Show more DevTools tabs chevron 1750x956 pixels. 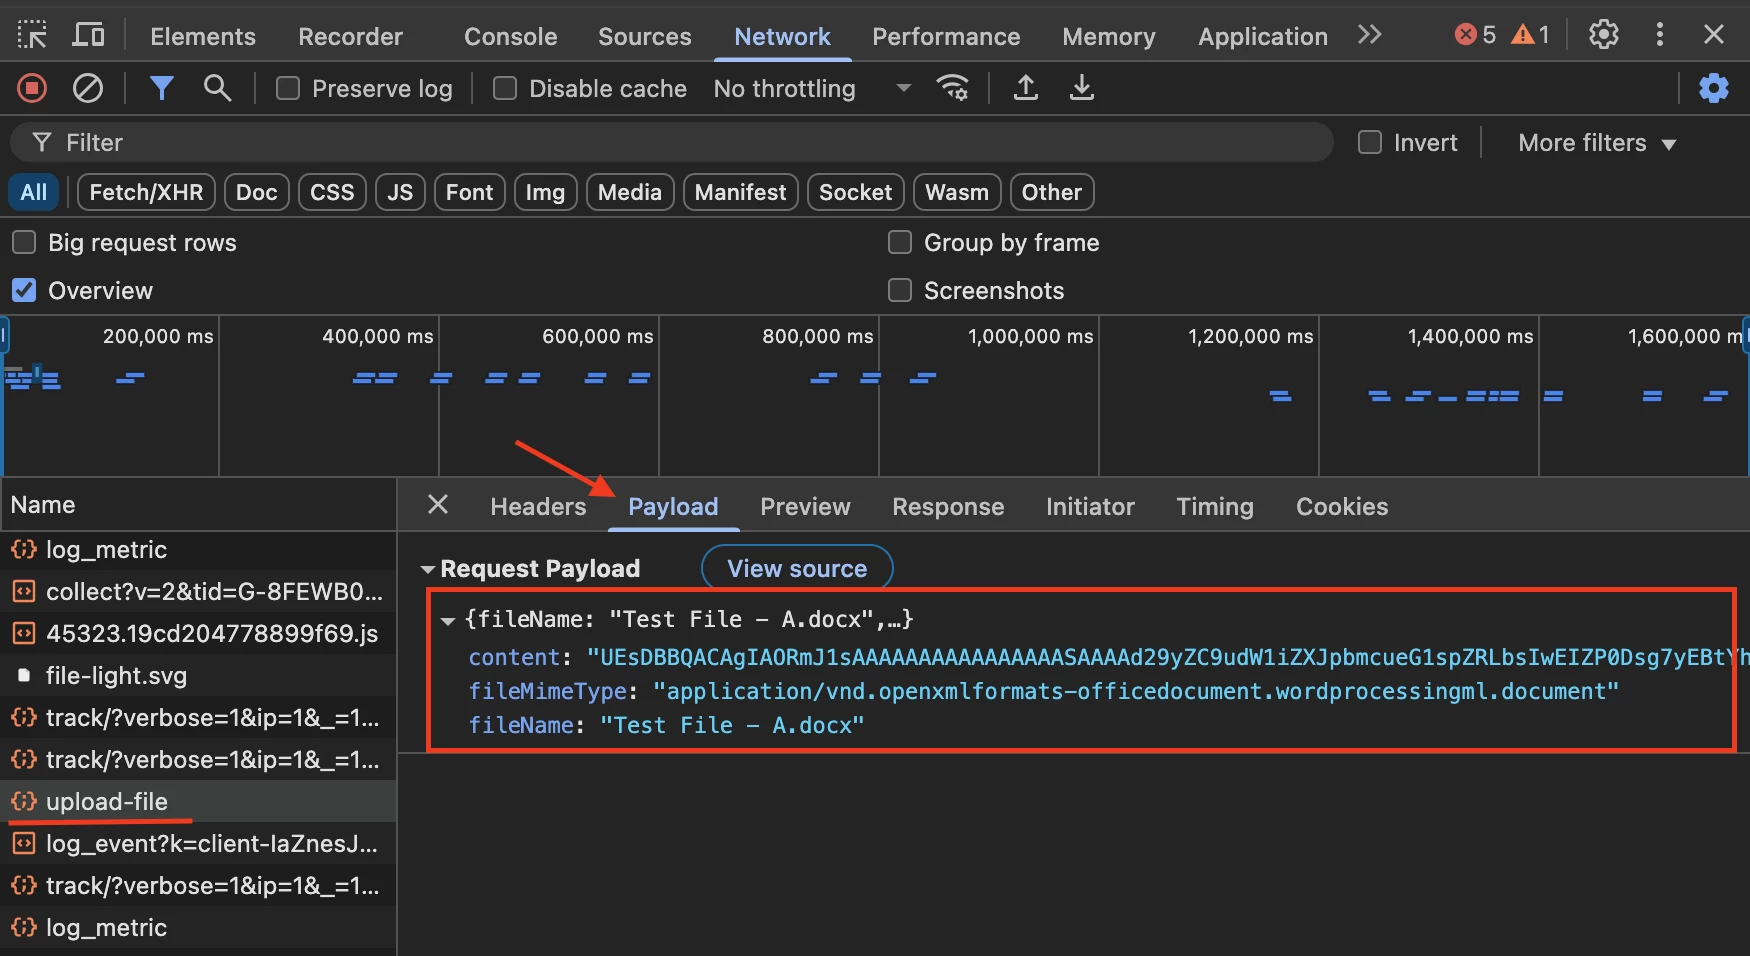[x=1370, y=35]
